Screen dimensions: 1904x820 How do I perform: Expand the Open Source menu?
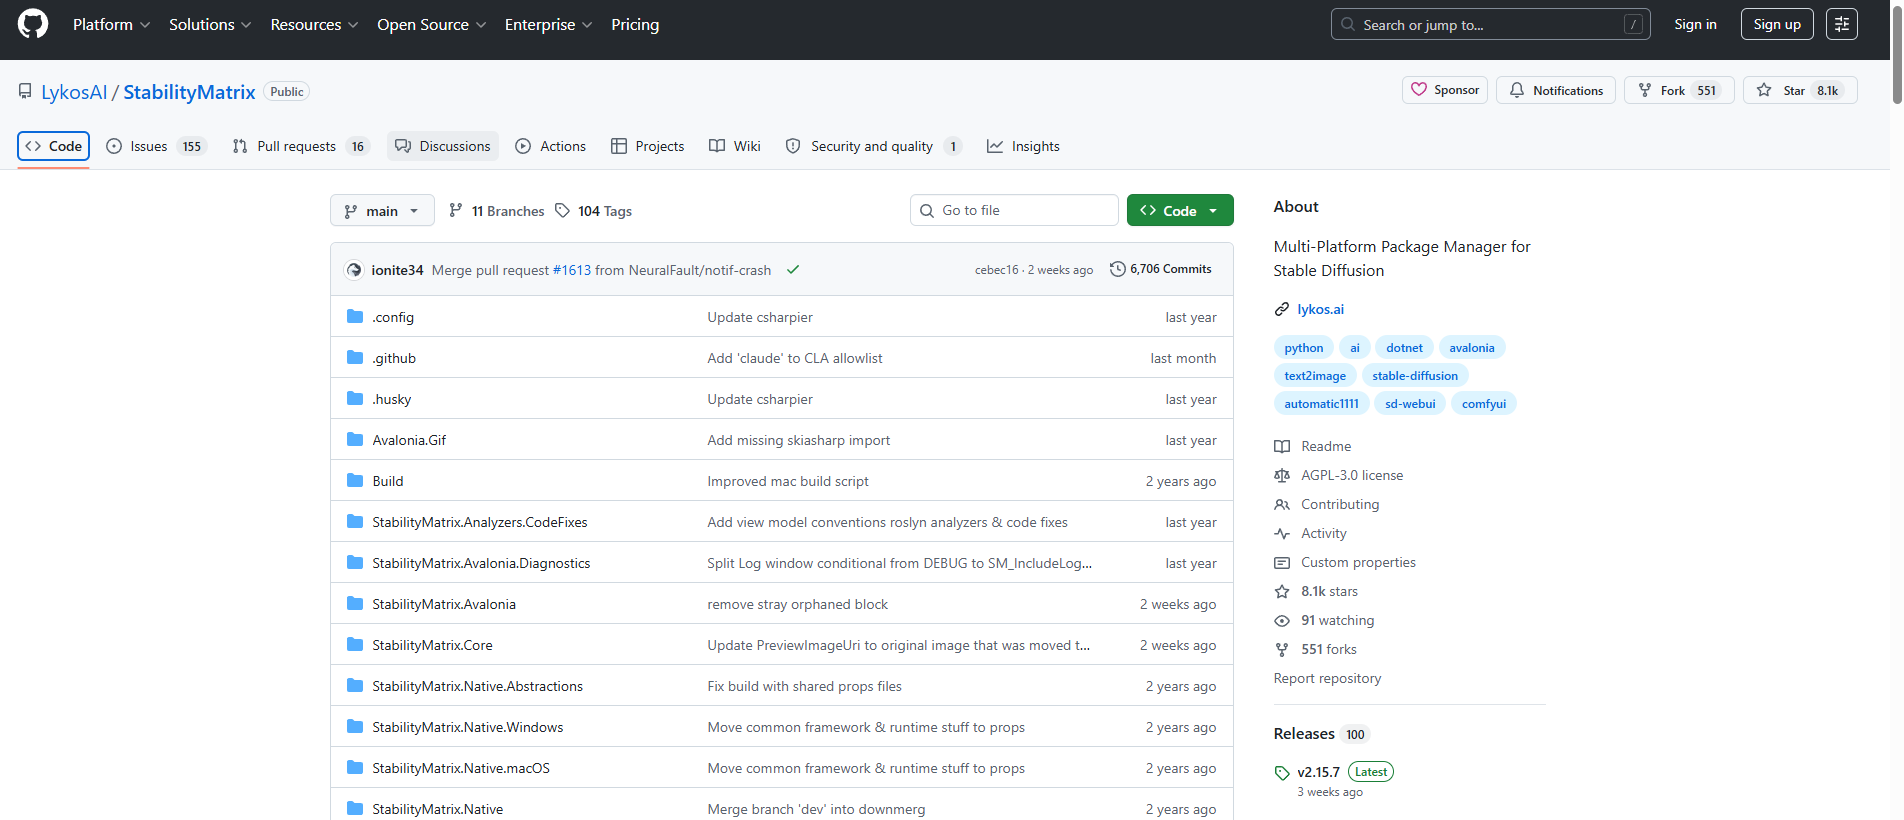click(x=431, y=24)
